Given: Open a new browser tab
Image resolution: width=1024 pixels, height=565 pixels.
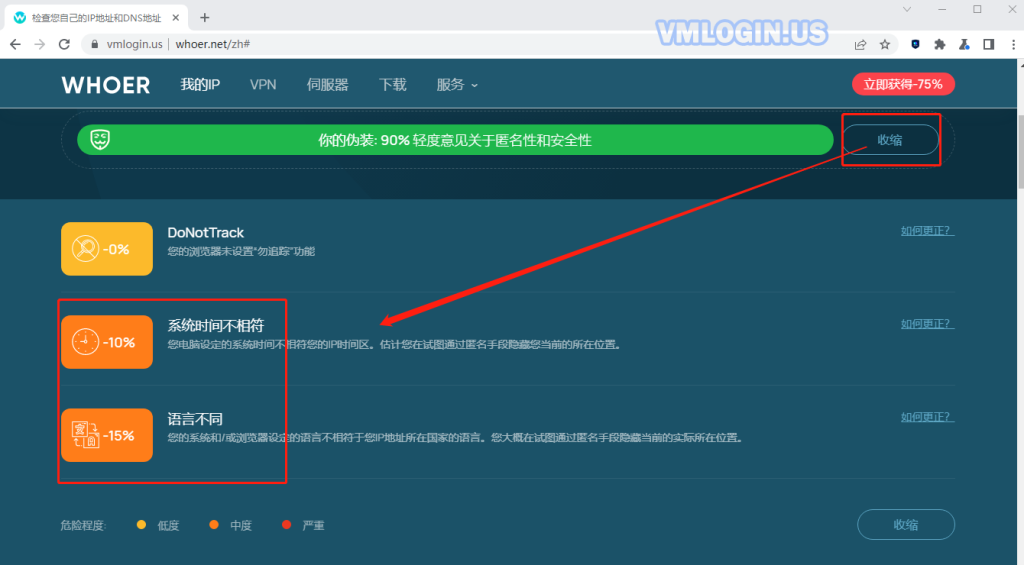Looking at the screenshot, I should 204,18.
